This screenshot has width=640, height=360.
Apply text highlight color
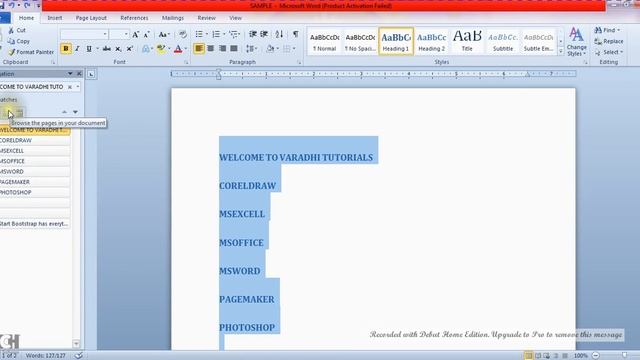coord(161,49)
